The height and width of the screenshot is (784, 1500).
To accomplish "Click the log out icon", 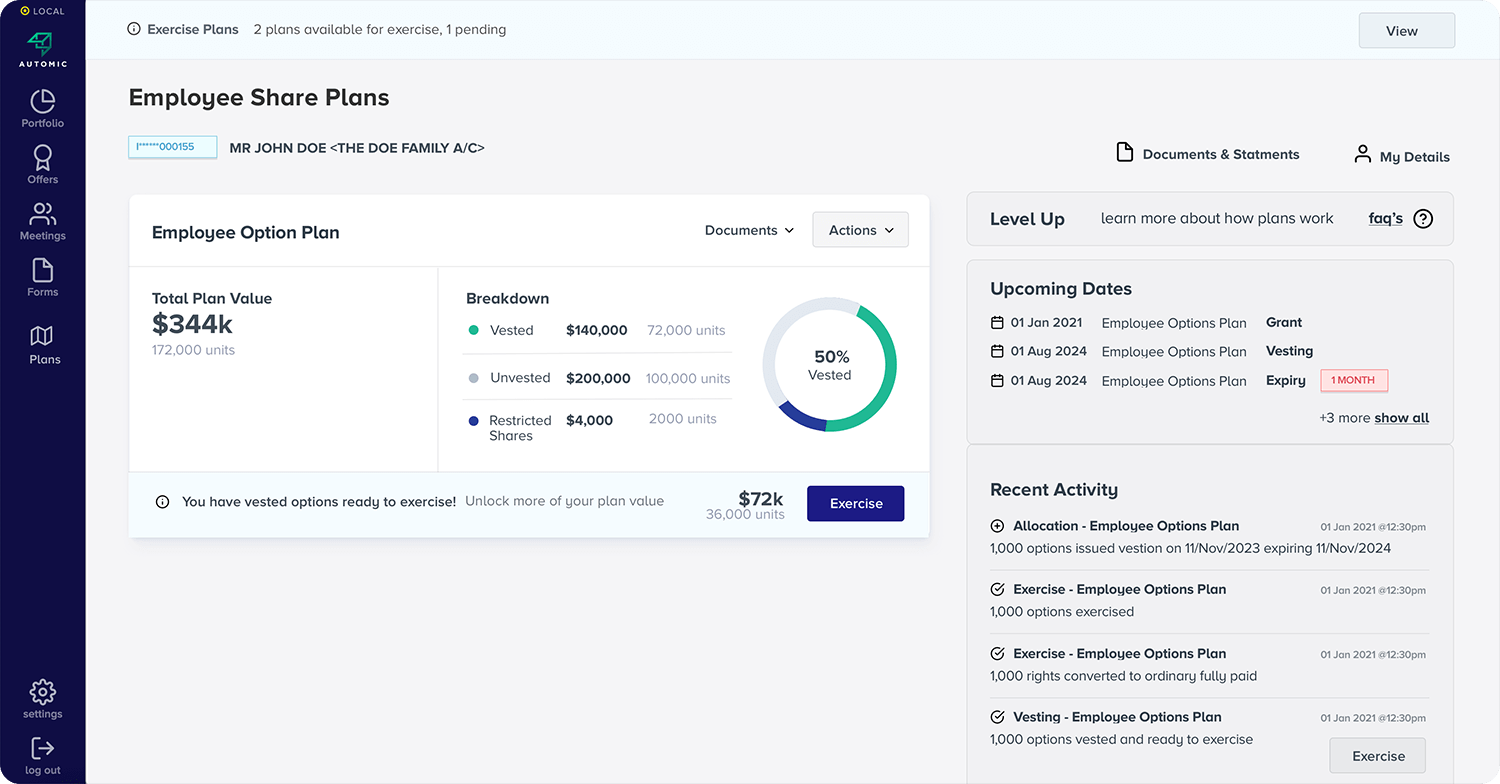I will click(x=42, y=749).
